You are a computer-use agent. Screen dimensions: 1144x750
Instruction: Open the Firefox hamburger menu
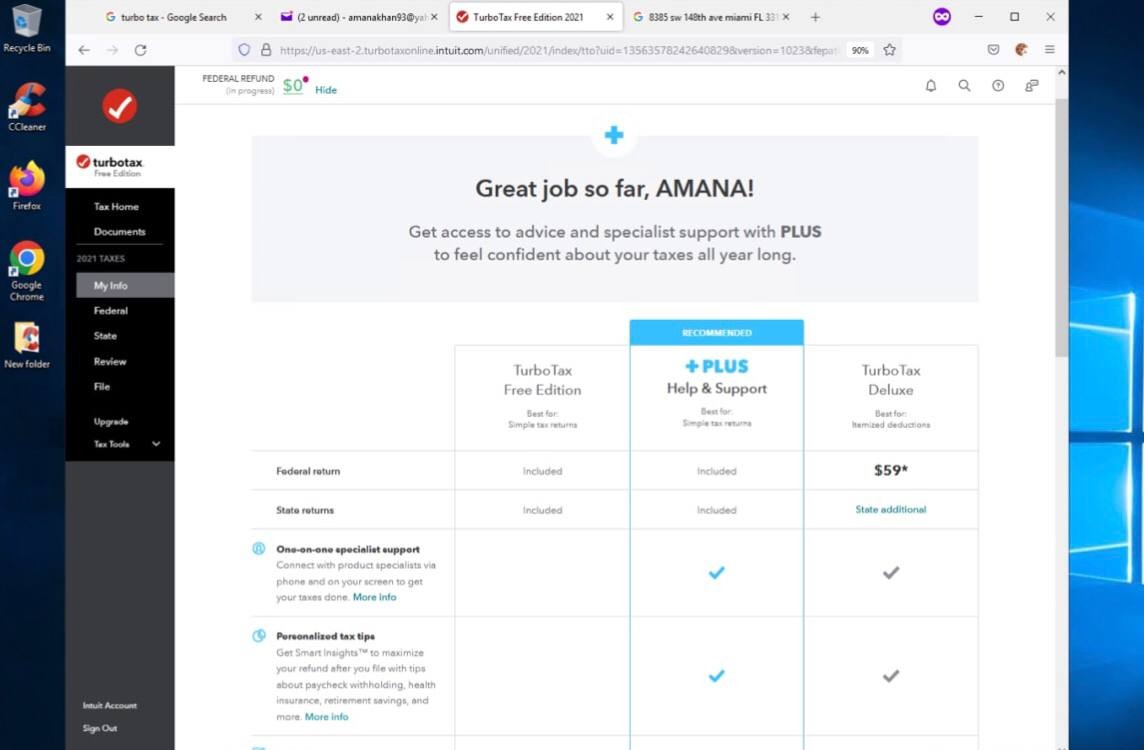1050,50
